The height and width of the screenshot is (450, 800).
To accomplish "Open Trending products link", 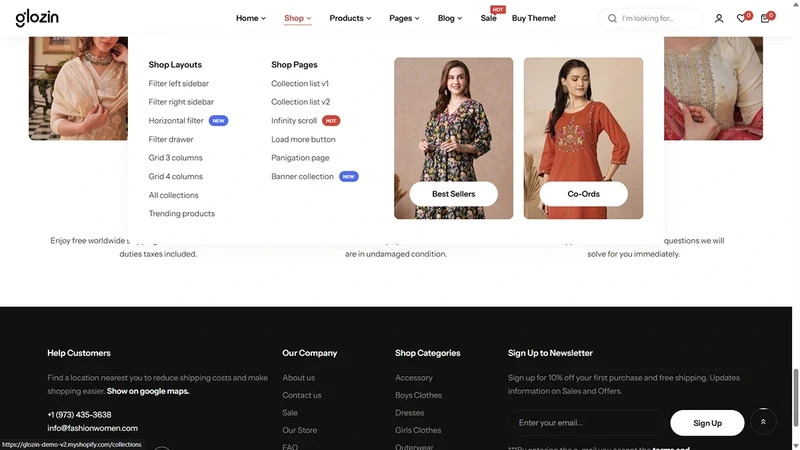I will click(x=182, y=214).
